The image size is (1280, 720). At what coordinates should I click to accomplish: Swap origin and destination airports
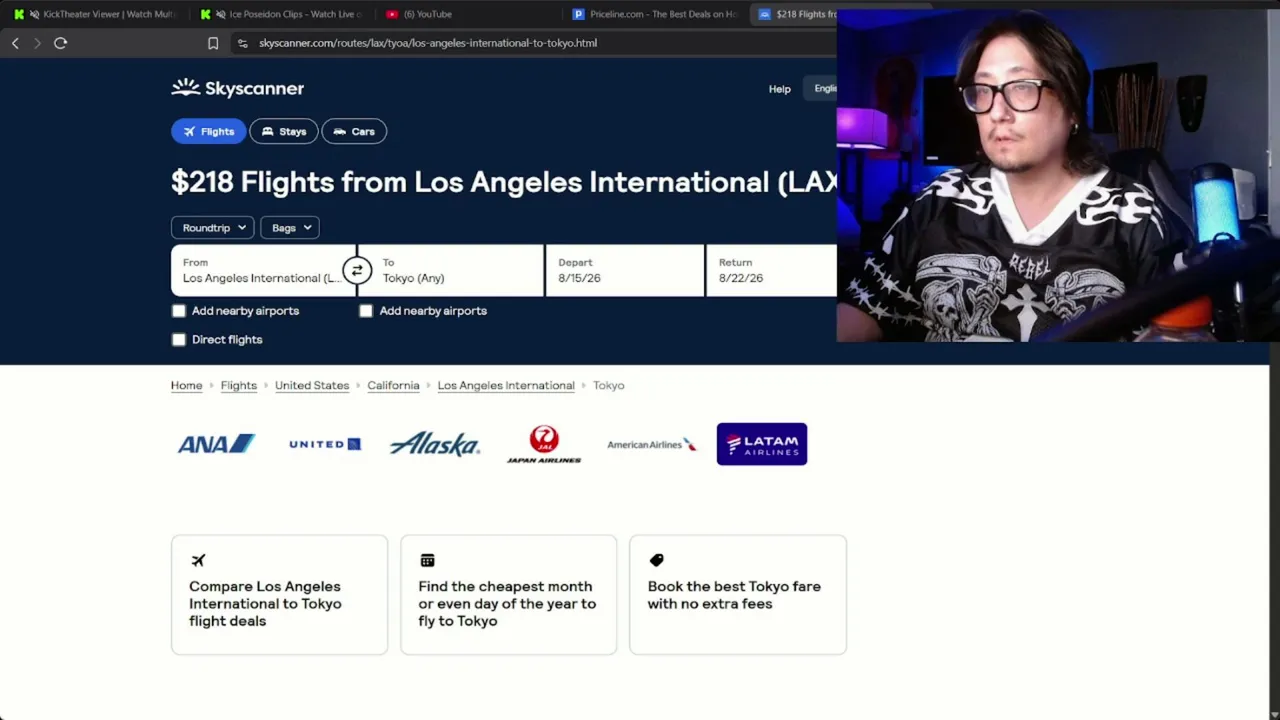(357, 270)
